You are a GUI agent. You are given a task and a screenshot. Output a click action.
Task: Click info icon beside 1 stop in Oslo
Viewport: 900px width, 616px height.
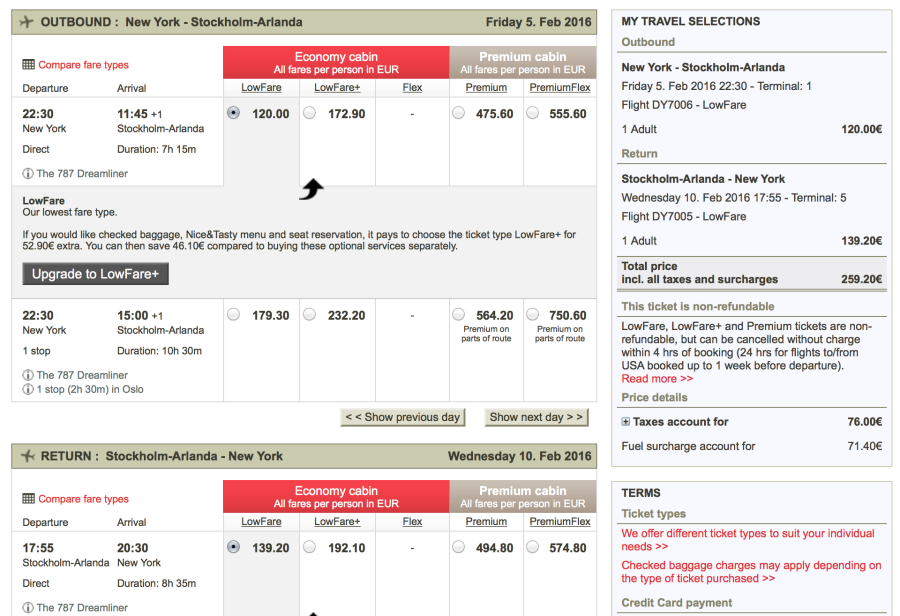click(x=28, y=390)
